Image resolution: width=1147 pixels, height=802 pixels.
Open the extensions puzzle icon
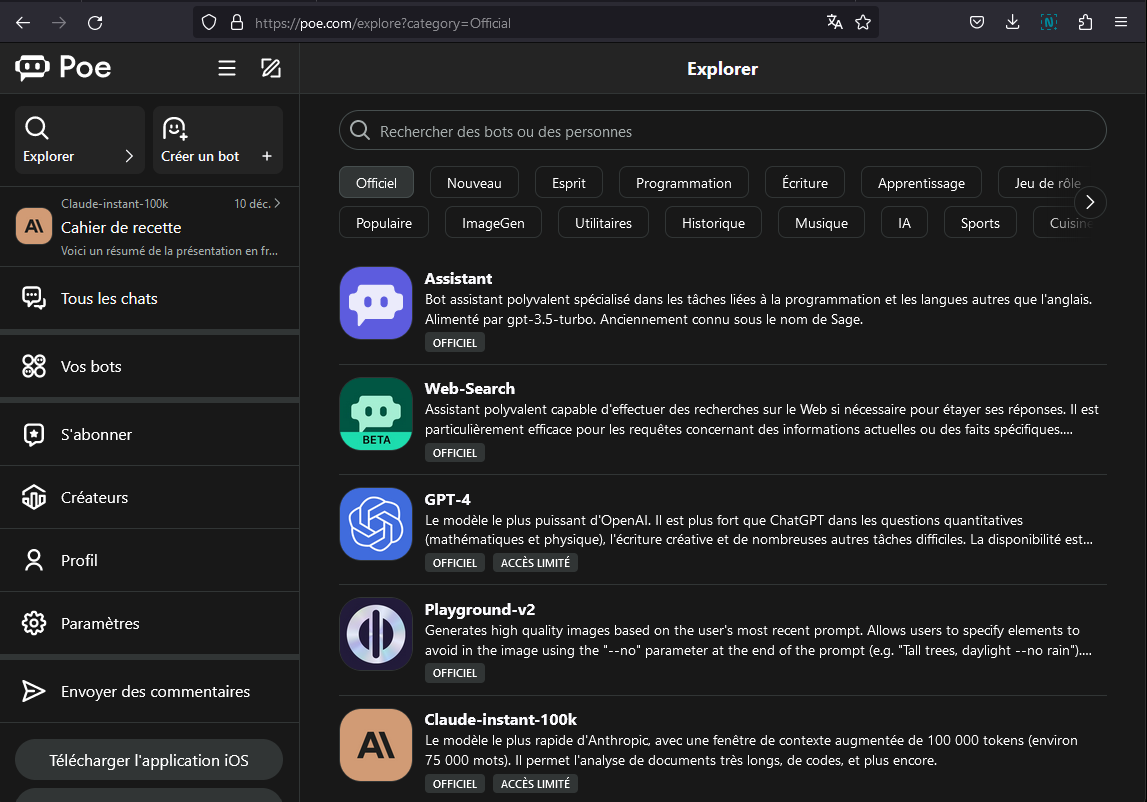[x=1085, y=23]
